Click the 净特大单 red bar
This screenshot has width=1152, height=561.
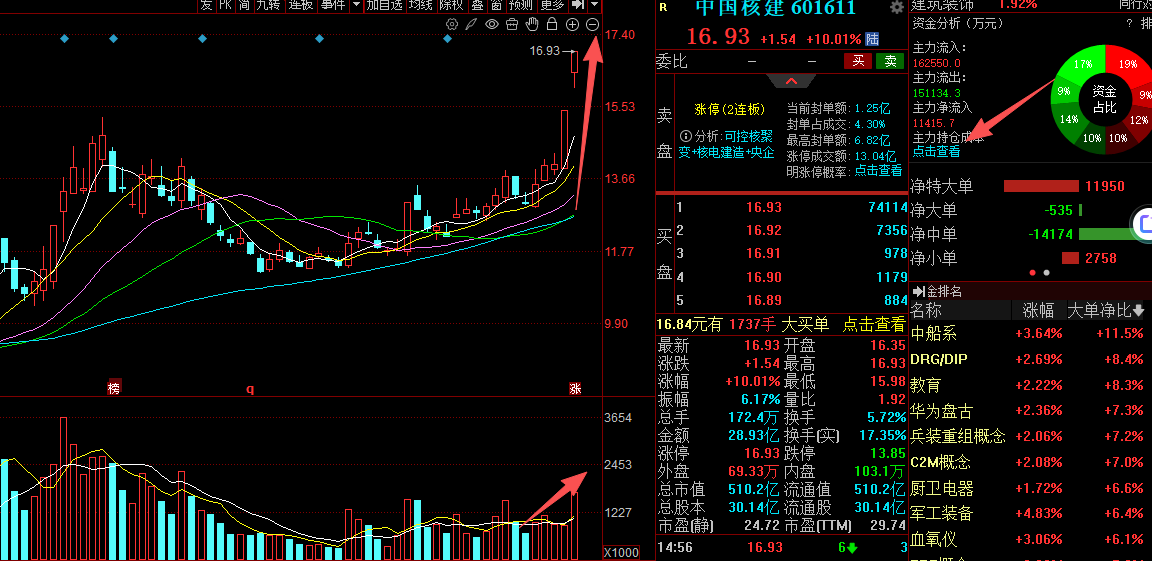(x=1040, y=187)
